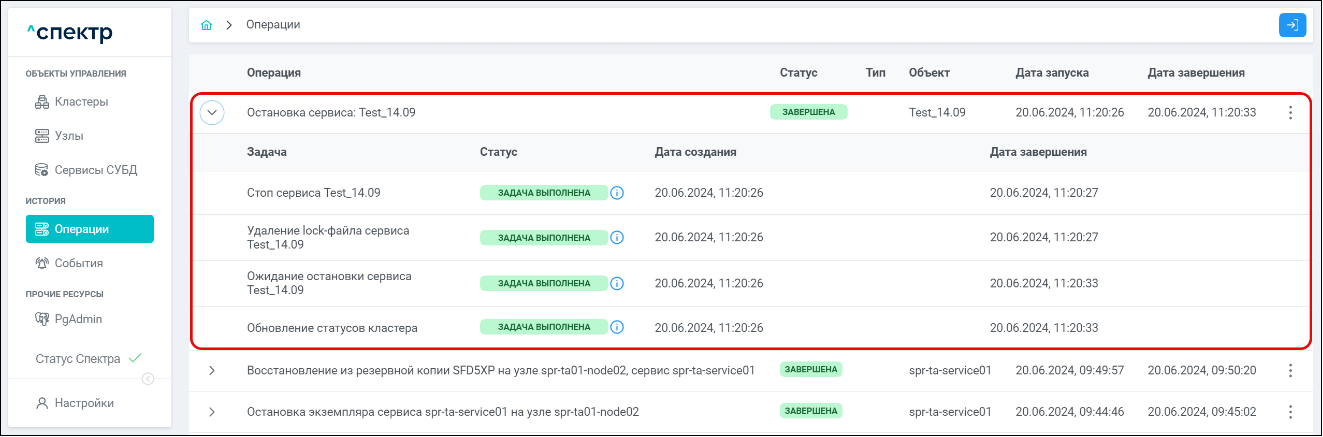The height and width of the screenshot is (437, 1323).
Task: Click ЗАДАЧА ВЫПОЛНЕНА badge for Удаление lock-файла
Action: click(544, 238)
